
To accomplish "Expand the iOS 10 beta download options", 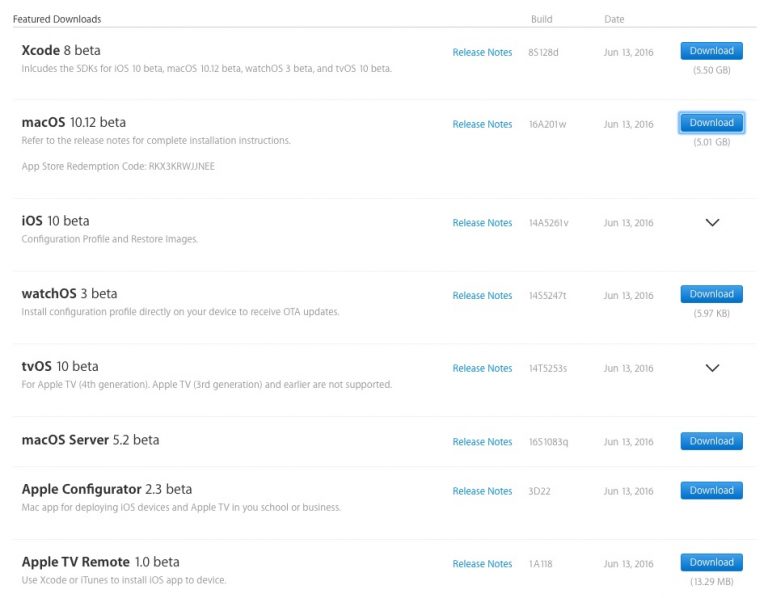I will (712, 223).
